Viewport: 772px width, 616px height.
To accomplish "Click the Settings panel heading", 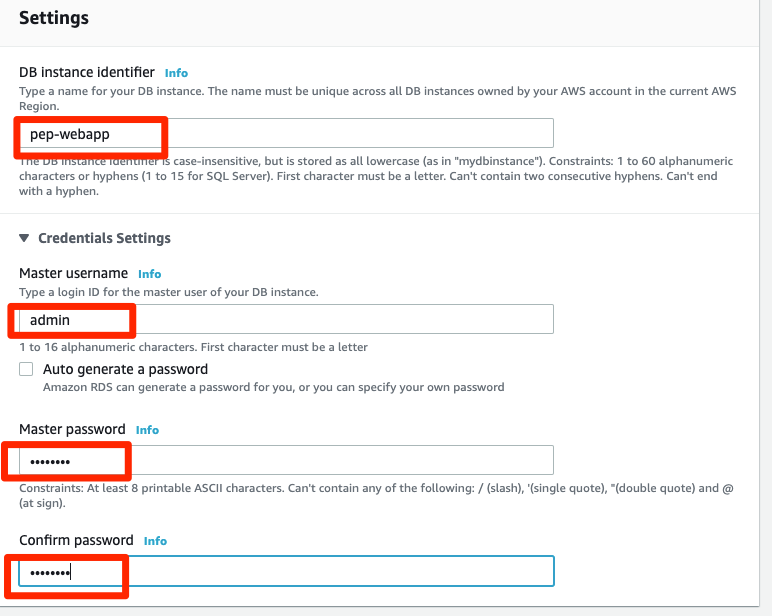I will click(54, 18).
